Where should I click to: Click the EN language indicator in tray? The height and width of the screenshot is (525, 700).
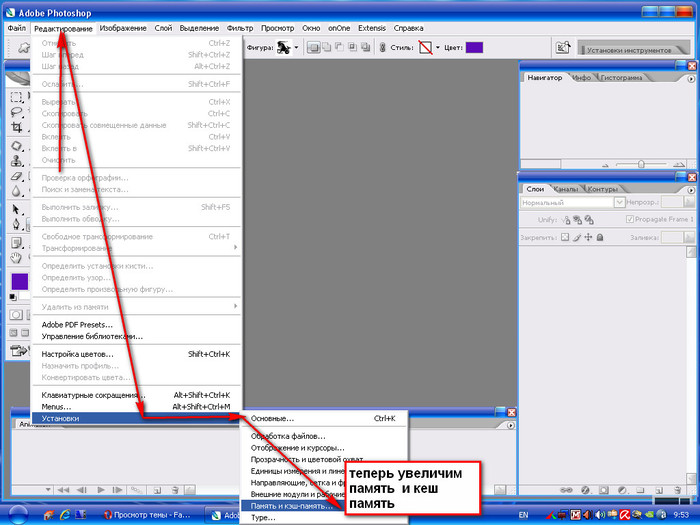coord(524,515)
